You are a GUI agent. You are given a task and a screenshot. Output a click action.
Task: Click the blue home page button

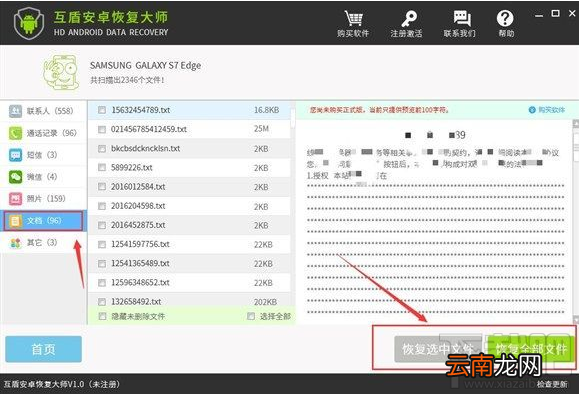[44, 349]
